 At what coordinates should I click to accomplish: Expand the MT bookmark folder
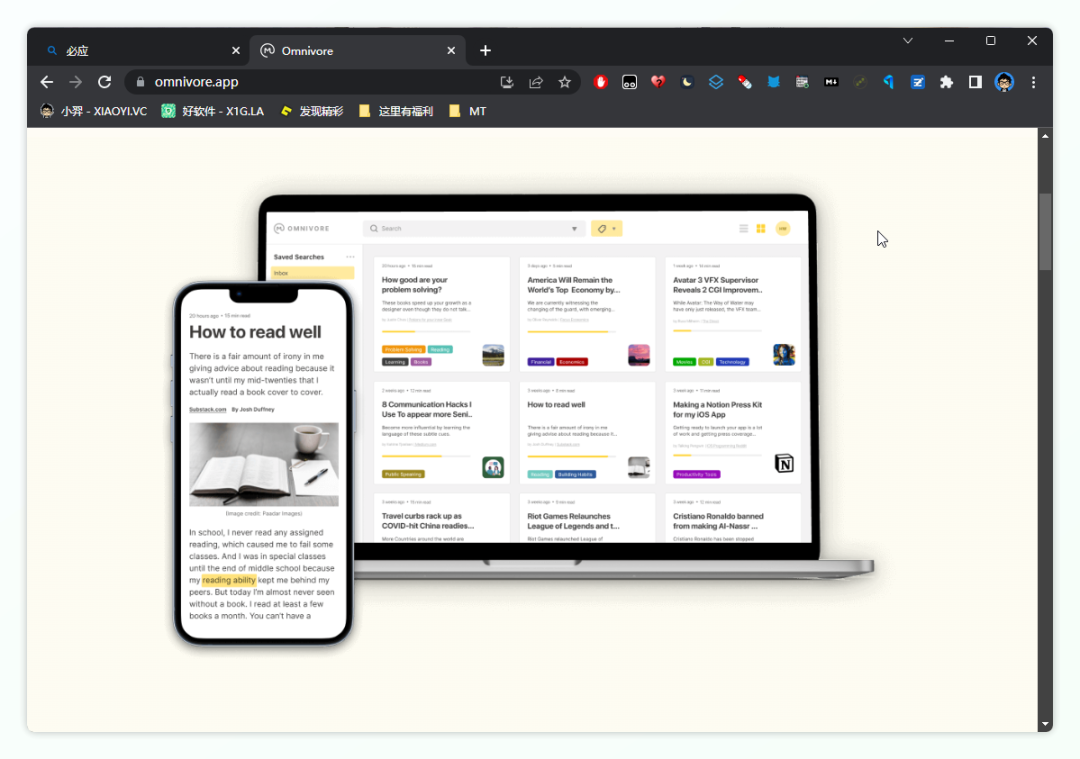point(468,111)
